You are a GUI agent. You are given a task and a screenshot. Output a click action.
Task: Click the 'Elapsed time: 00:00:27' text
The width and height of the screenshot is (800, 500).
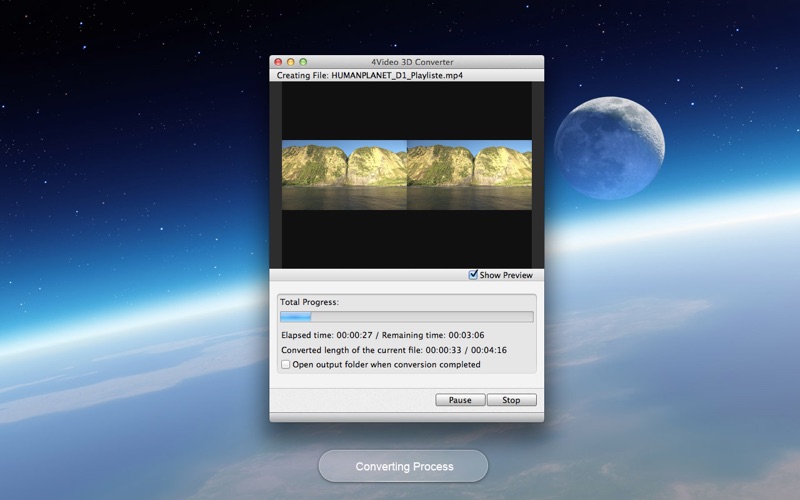[327, 335]
